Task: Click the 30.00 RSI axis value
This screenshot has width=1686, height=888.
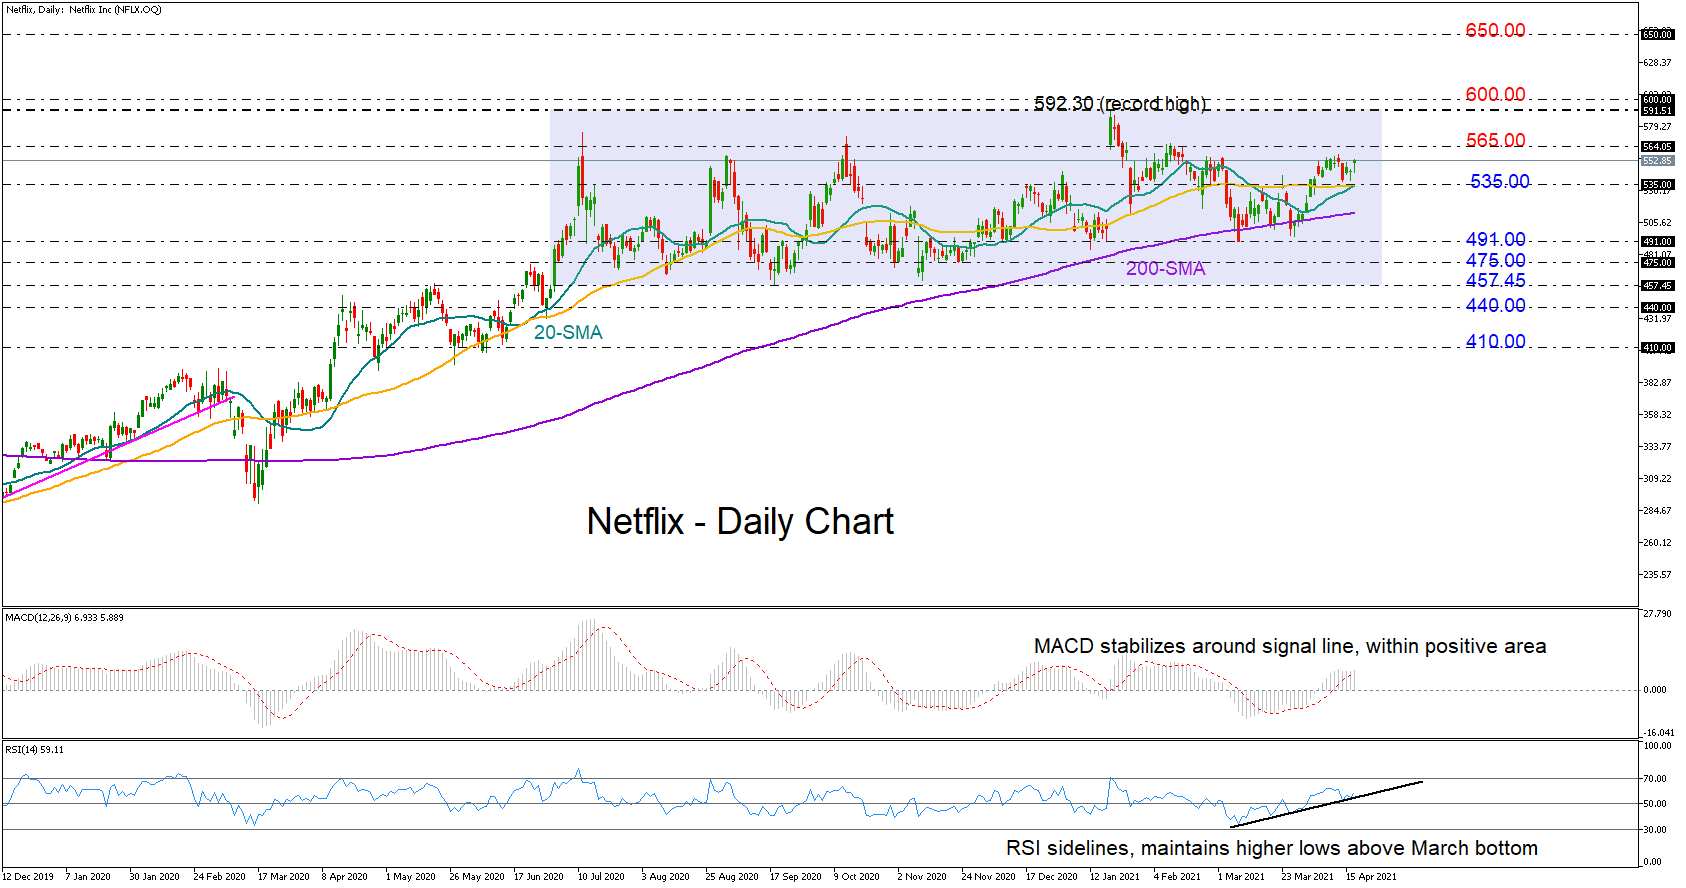Action: point(1655,830)
